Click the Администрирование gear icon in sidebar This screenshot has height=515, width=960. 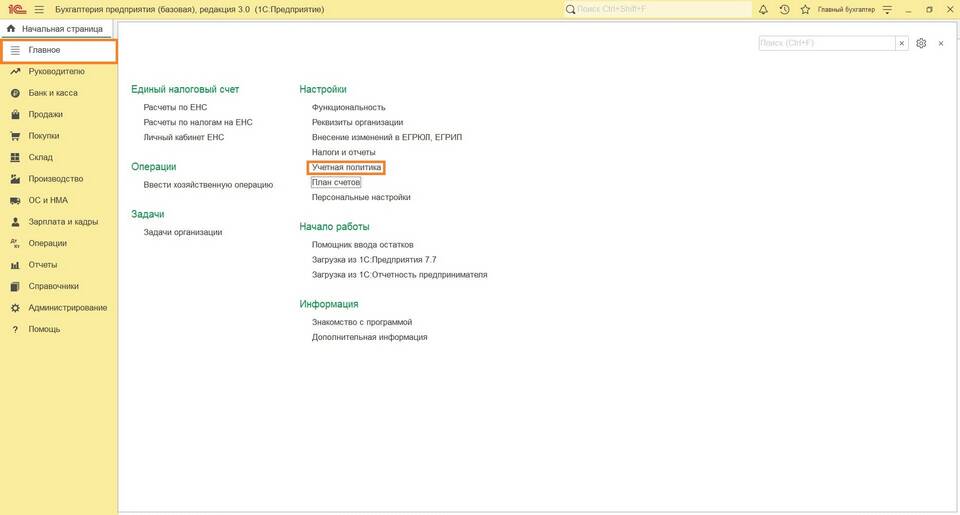click(x=15, y=308)
